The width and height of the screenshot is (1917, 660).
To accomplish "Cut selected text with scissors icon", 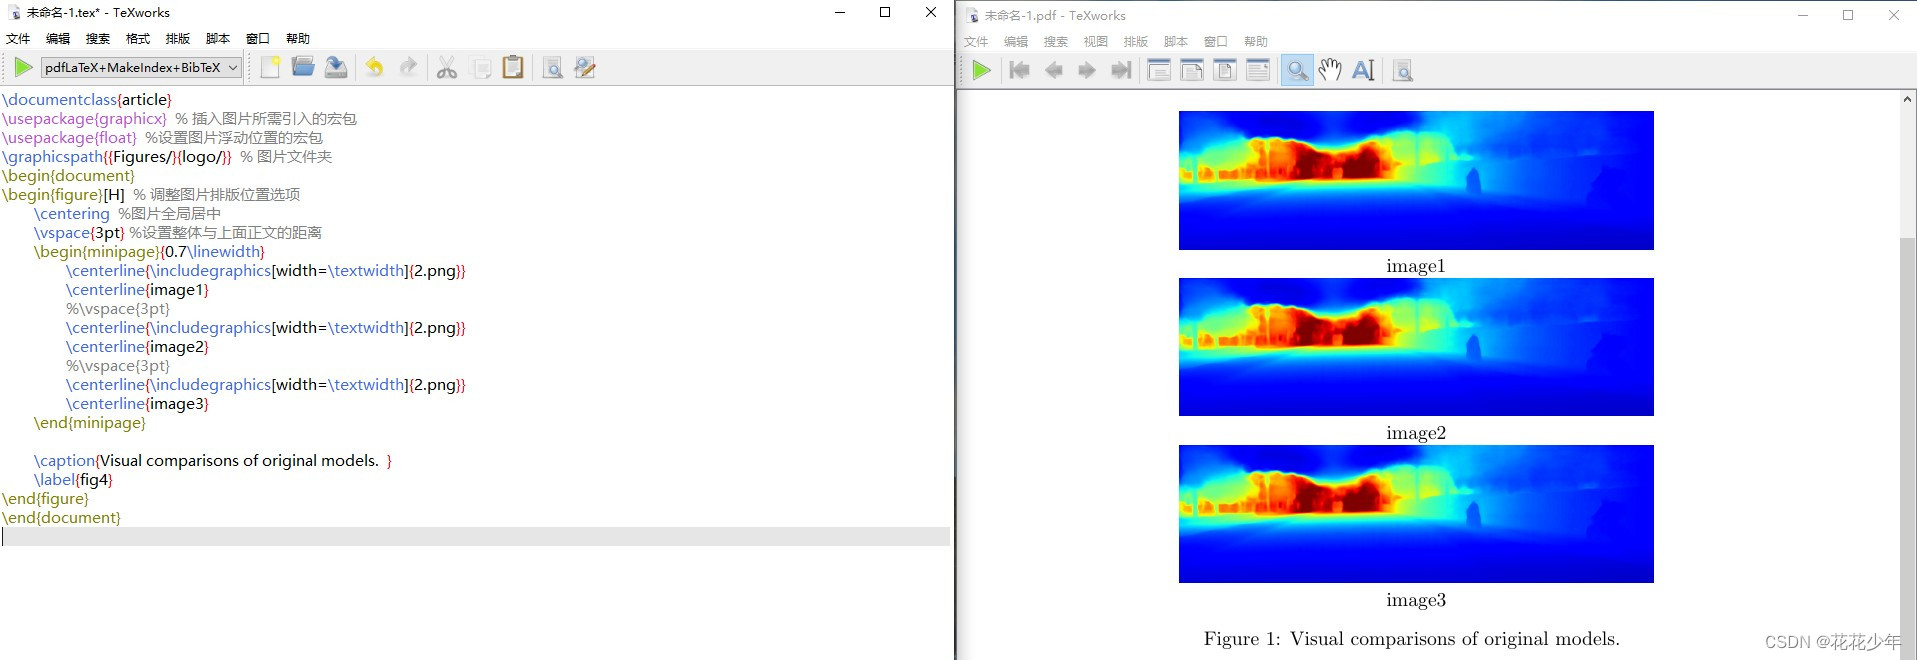I will pos(447,68).
